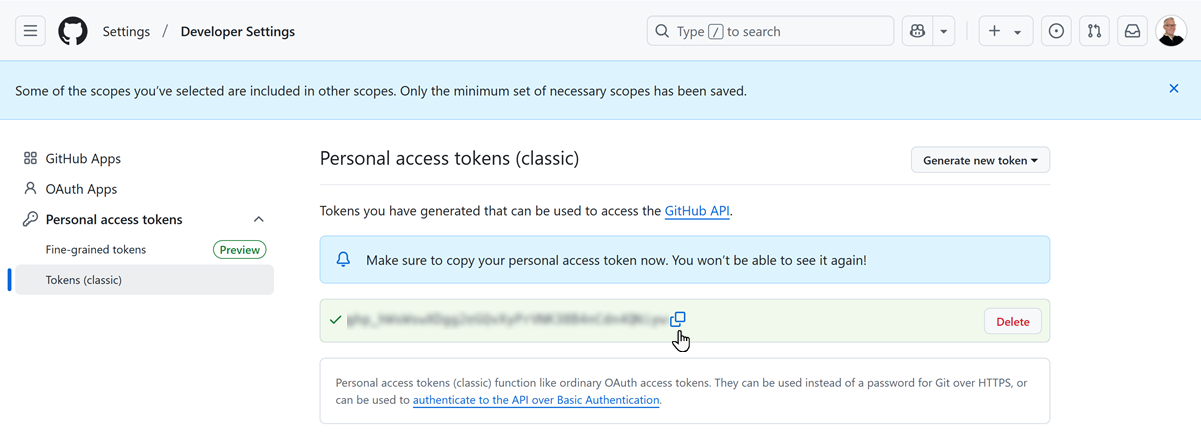Select GitHub Apps in sidebar
The height and width of the screenshot is (443, 1201).
[x=83, y=158]
